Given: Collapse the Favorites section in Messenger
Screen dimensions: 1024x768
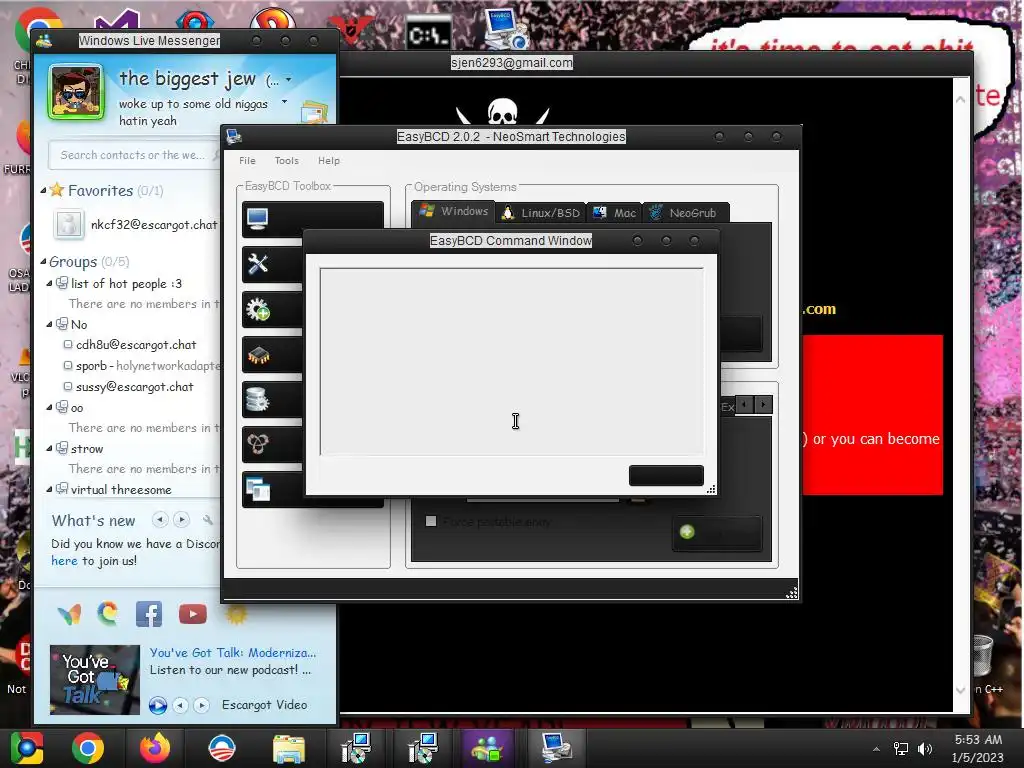Looking at the screenshot, I should 43,191.
